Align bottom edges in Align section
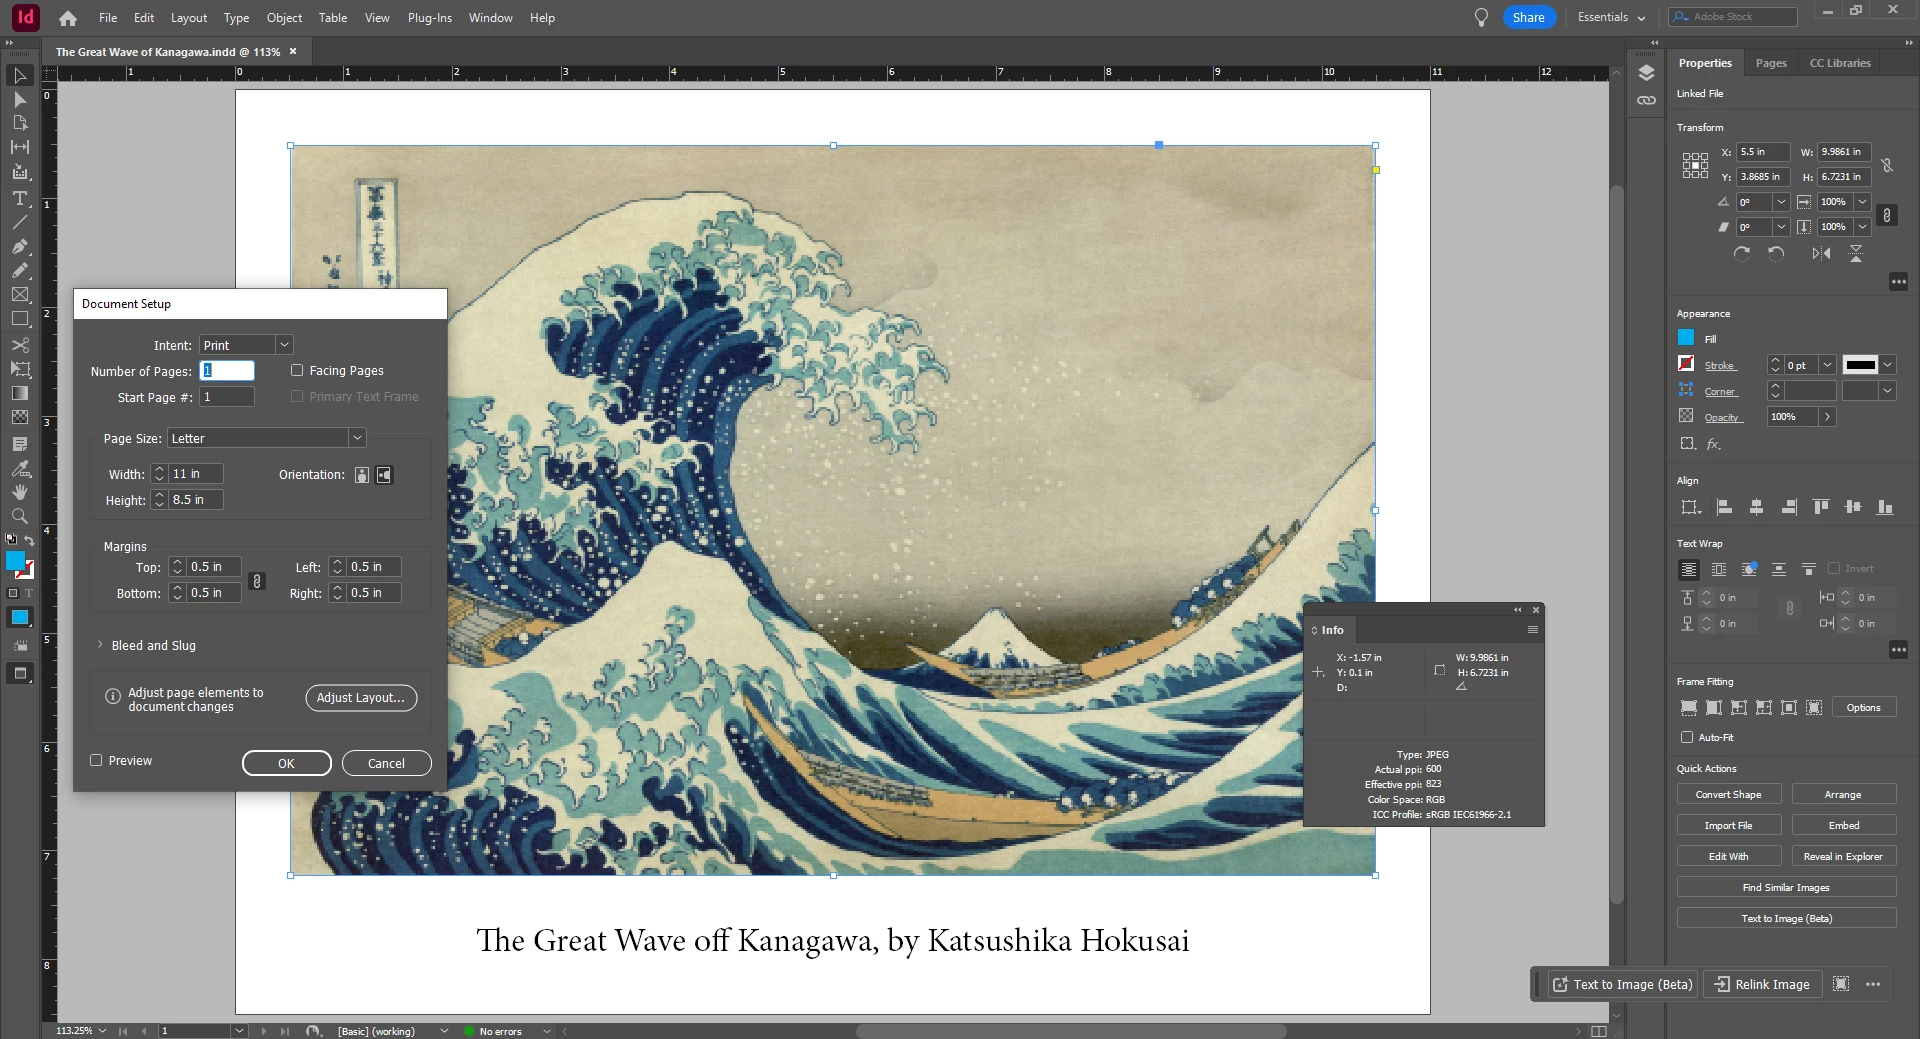The height and width of the screenshot is (1039, 1920). (1885, 508)
